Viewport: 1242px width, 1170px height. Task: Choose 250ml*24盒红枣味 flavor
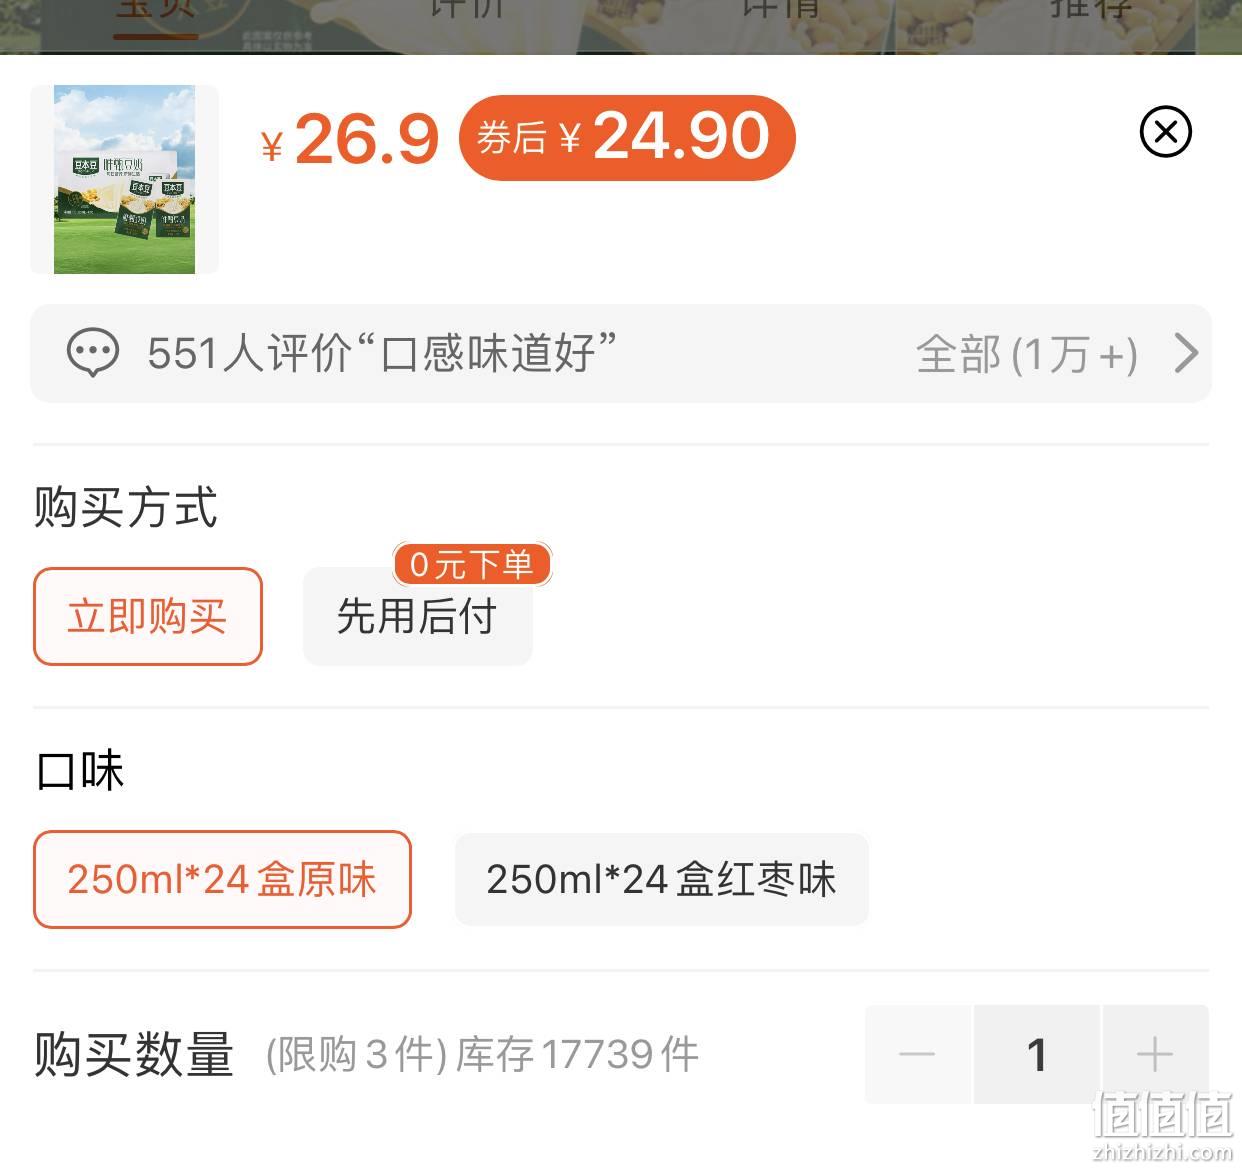point(661,879)
